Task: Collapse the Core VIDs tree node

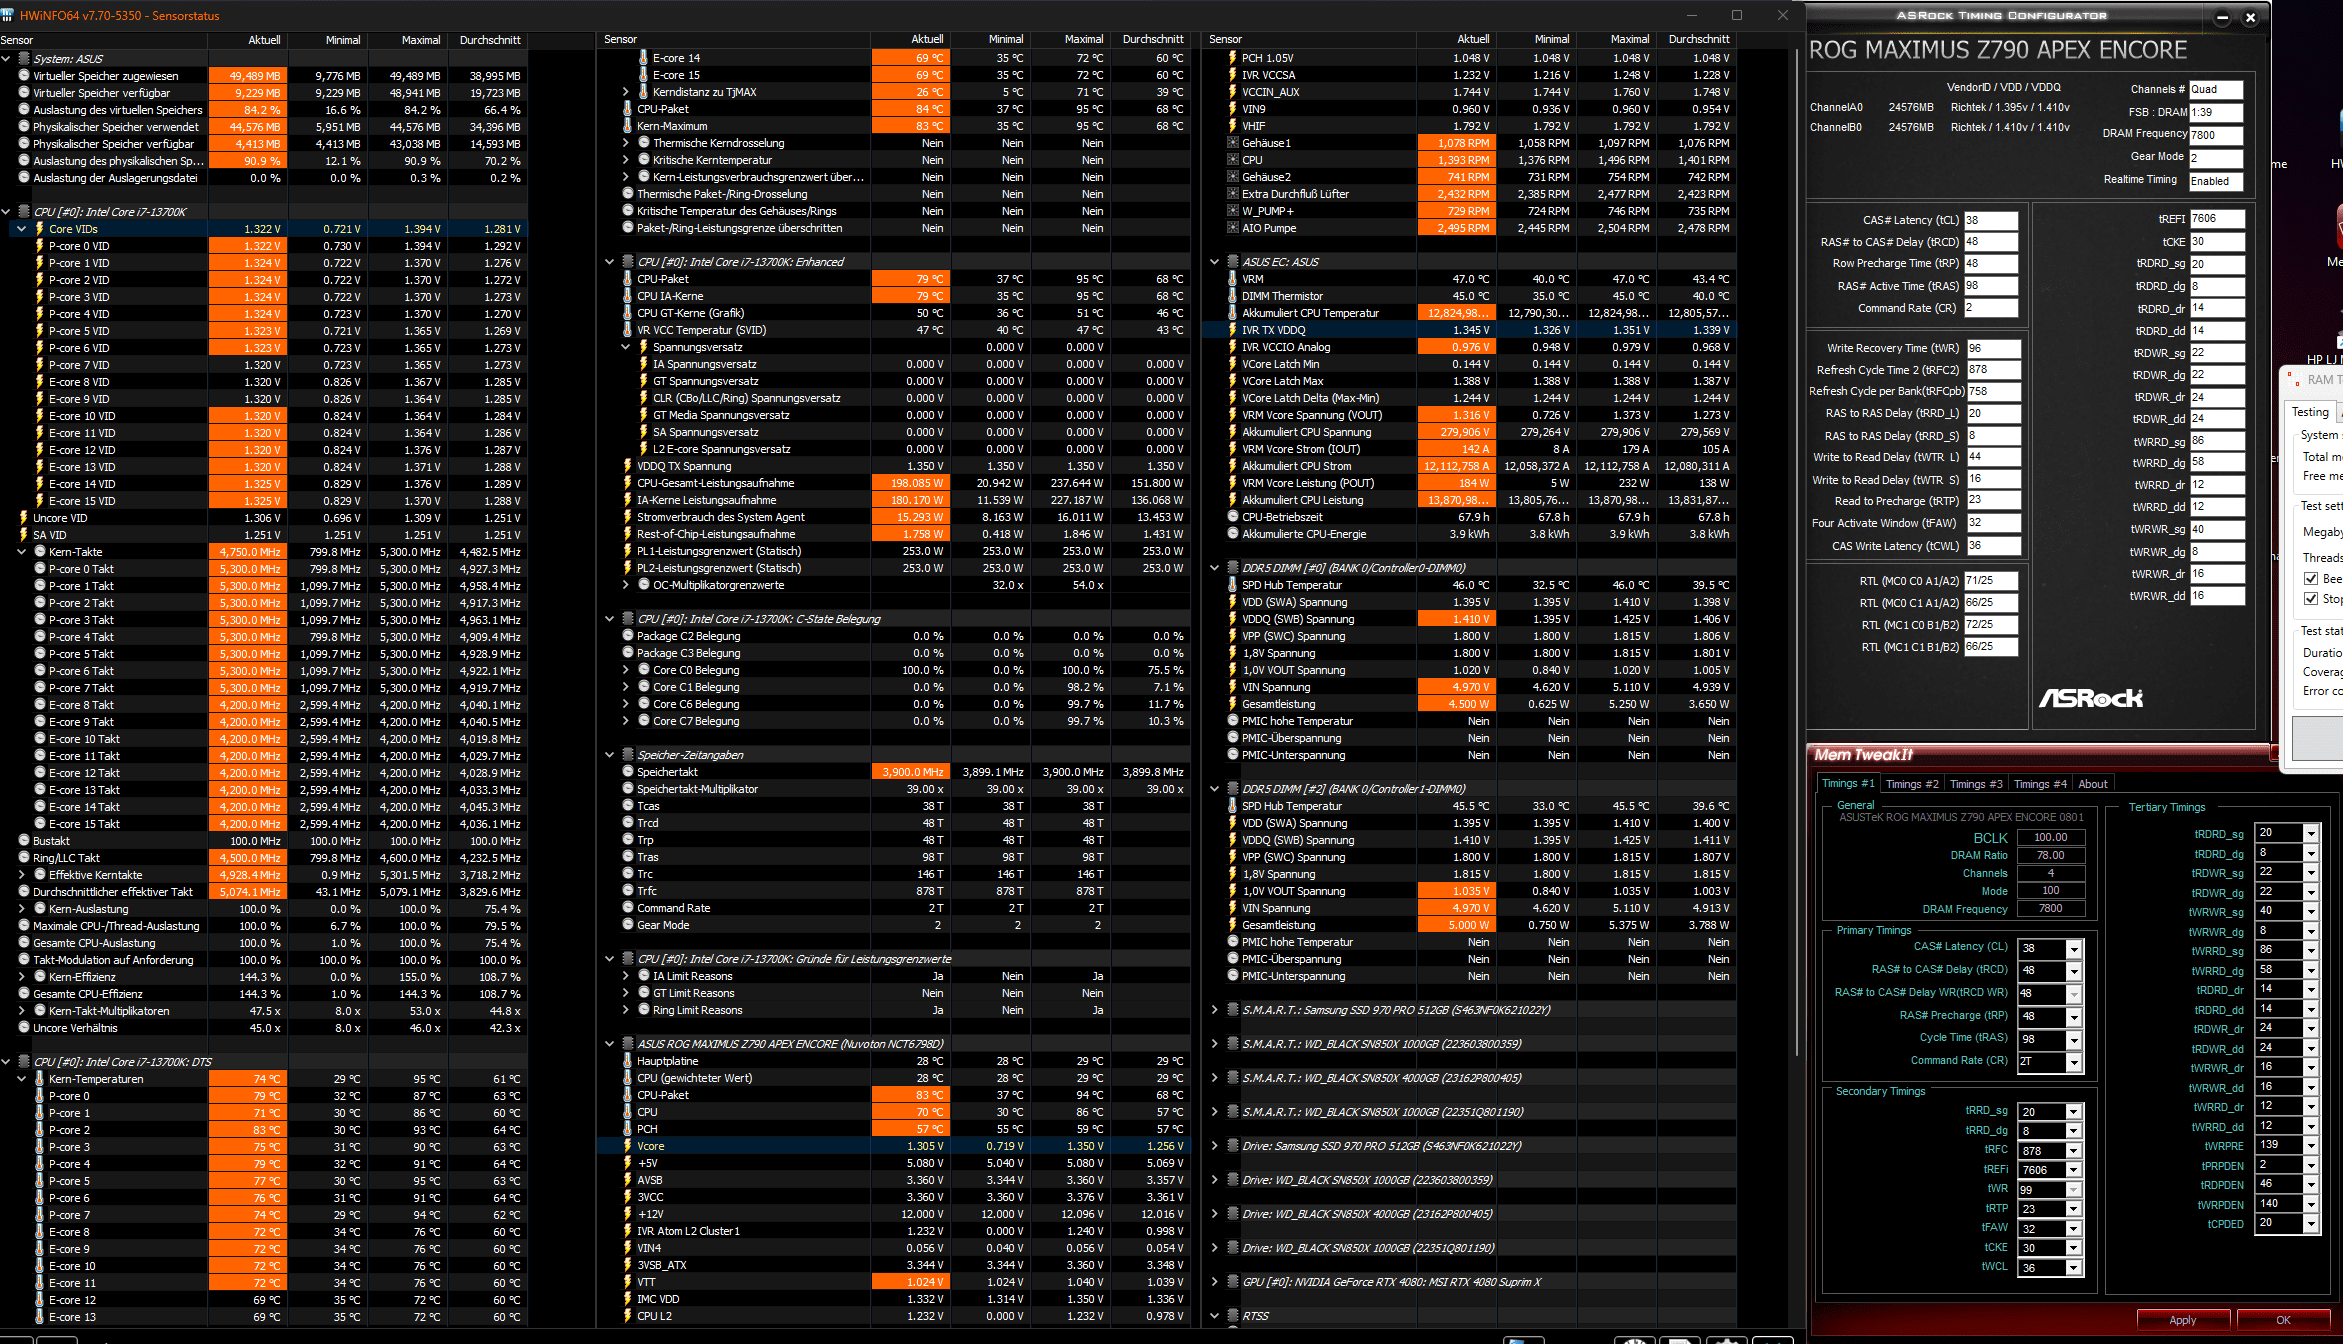Action: (x=22, y=229)
